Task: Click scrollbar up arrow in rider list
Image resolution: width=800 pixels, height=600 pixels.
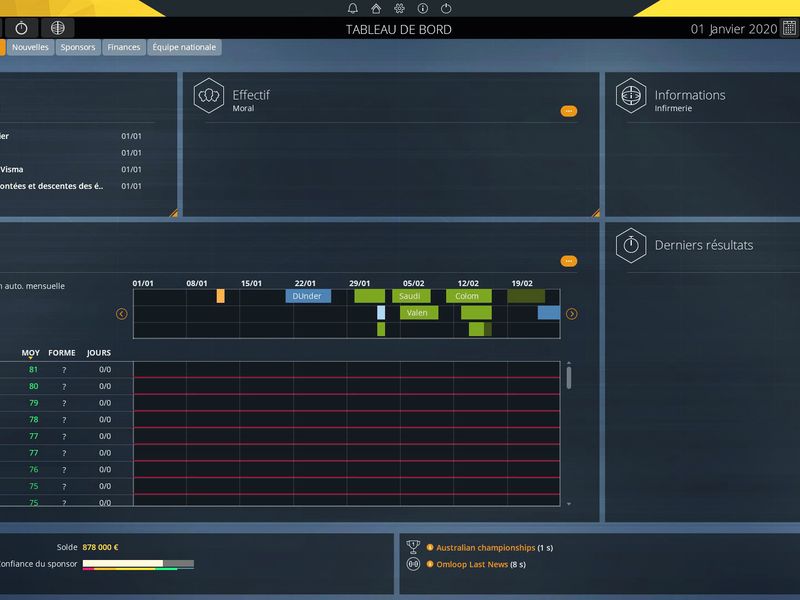Action: click(x=569, y=363)
